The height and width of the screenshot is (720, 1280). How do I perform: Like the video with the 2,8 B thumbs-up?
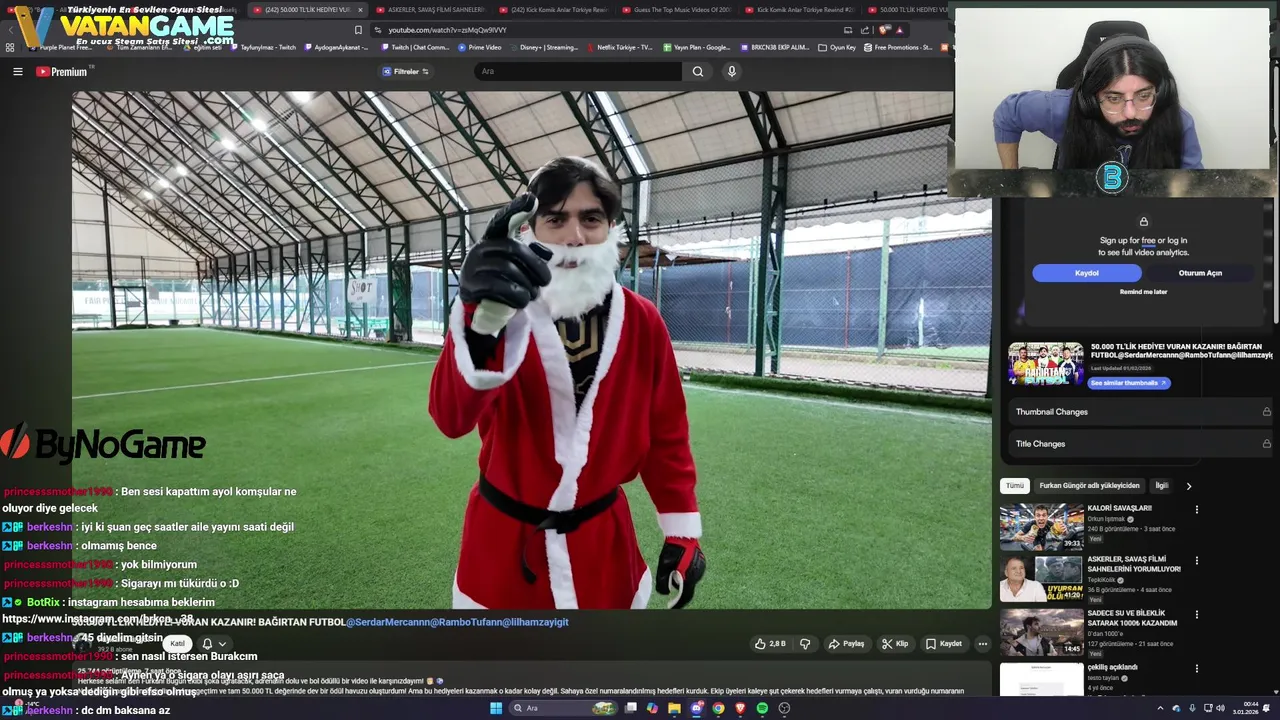coord(770,644)
